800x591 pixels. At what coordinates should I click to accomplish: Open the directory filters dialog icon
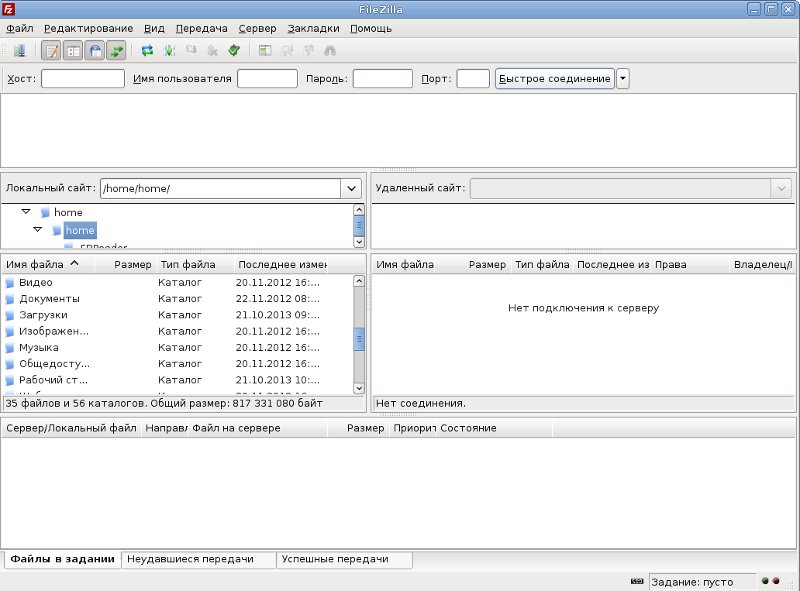[x=265, y=50]
